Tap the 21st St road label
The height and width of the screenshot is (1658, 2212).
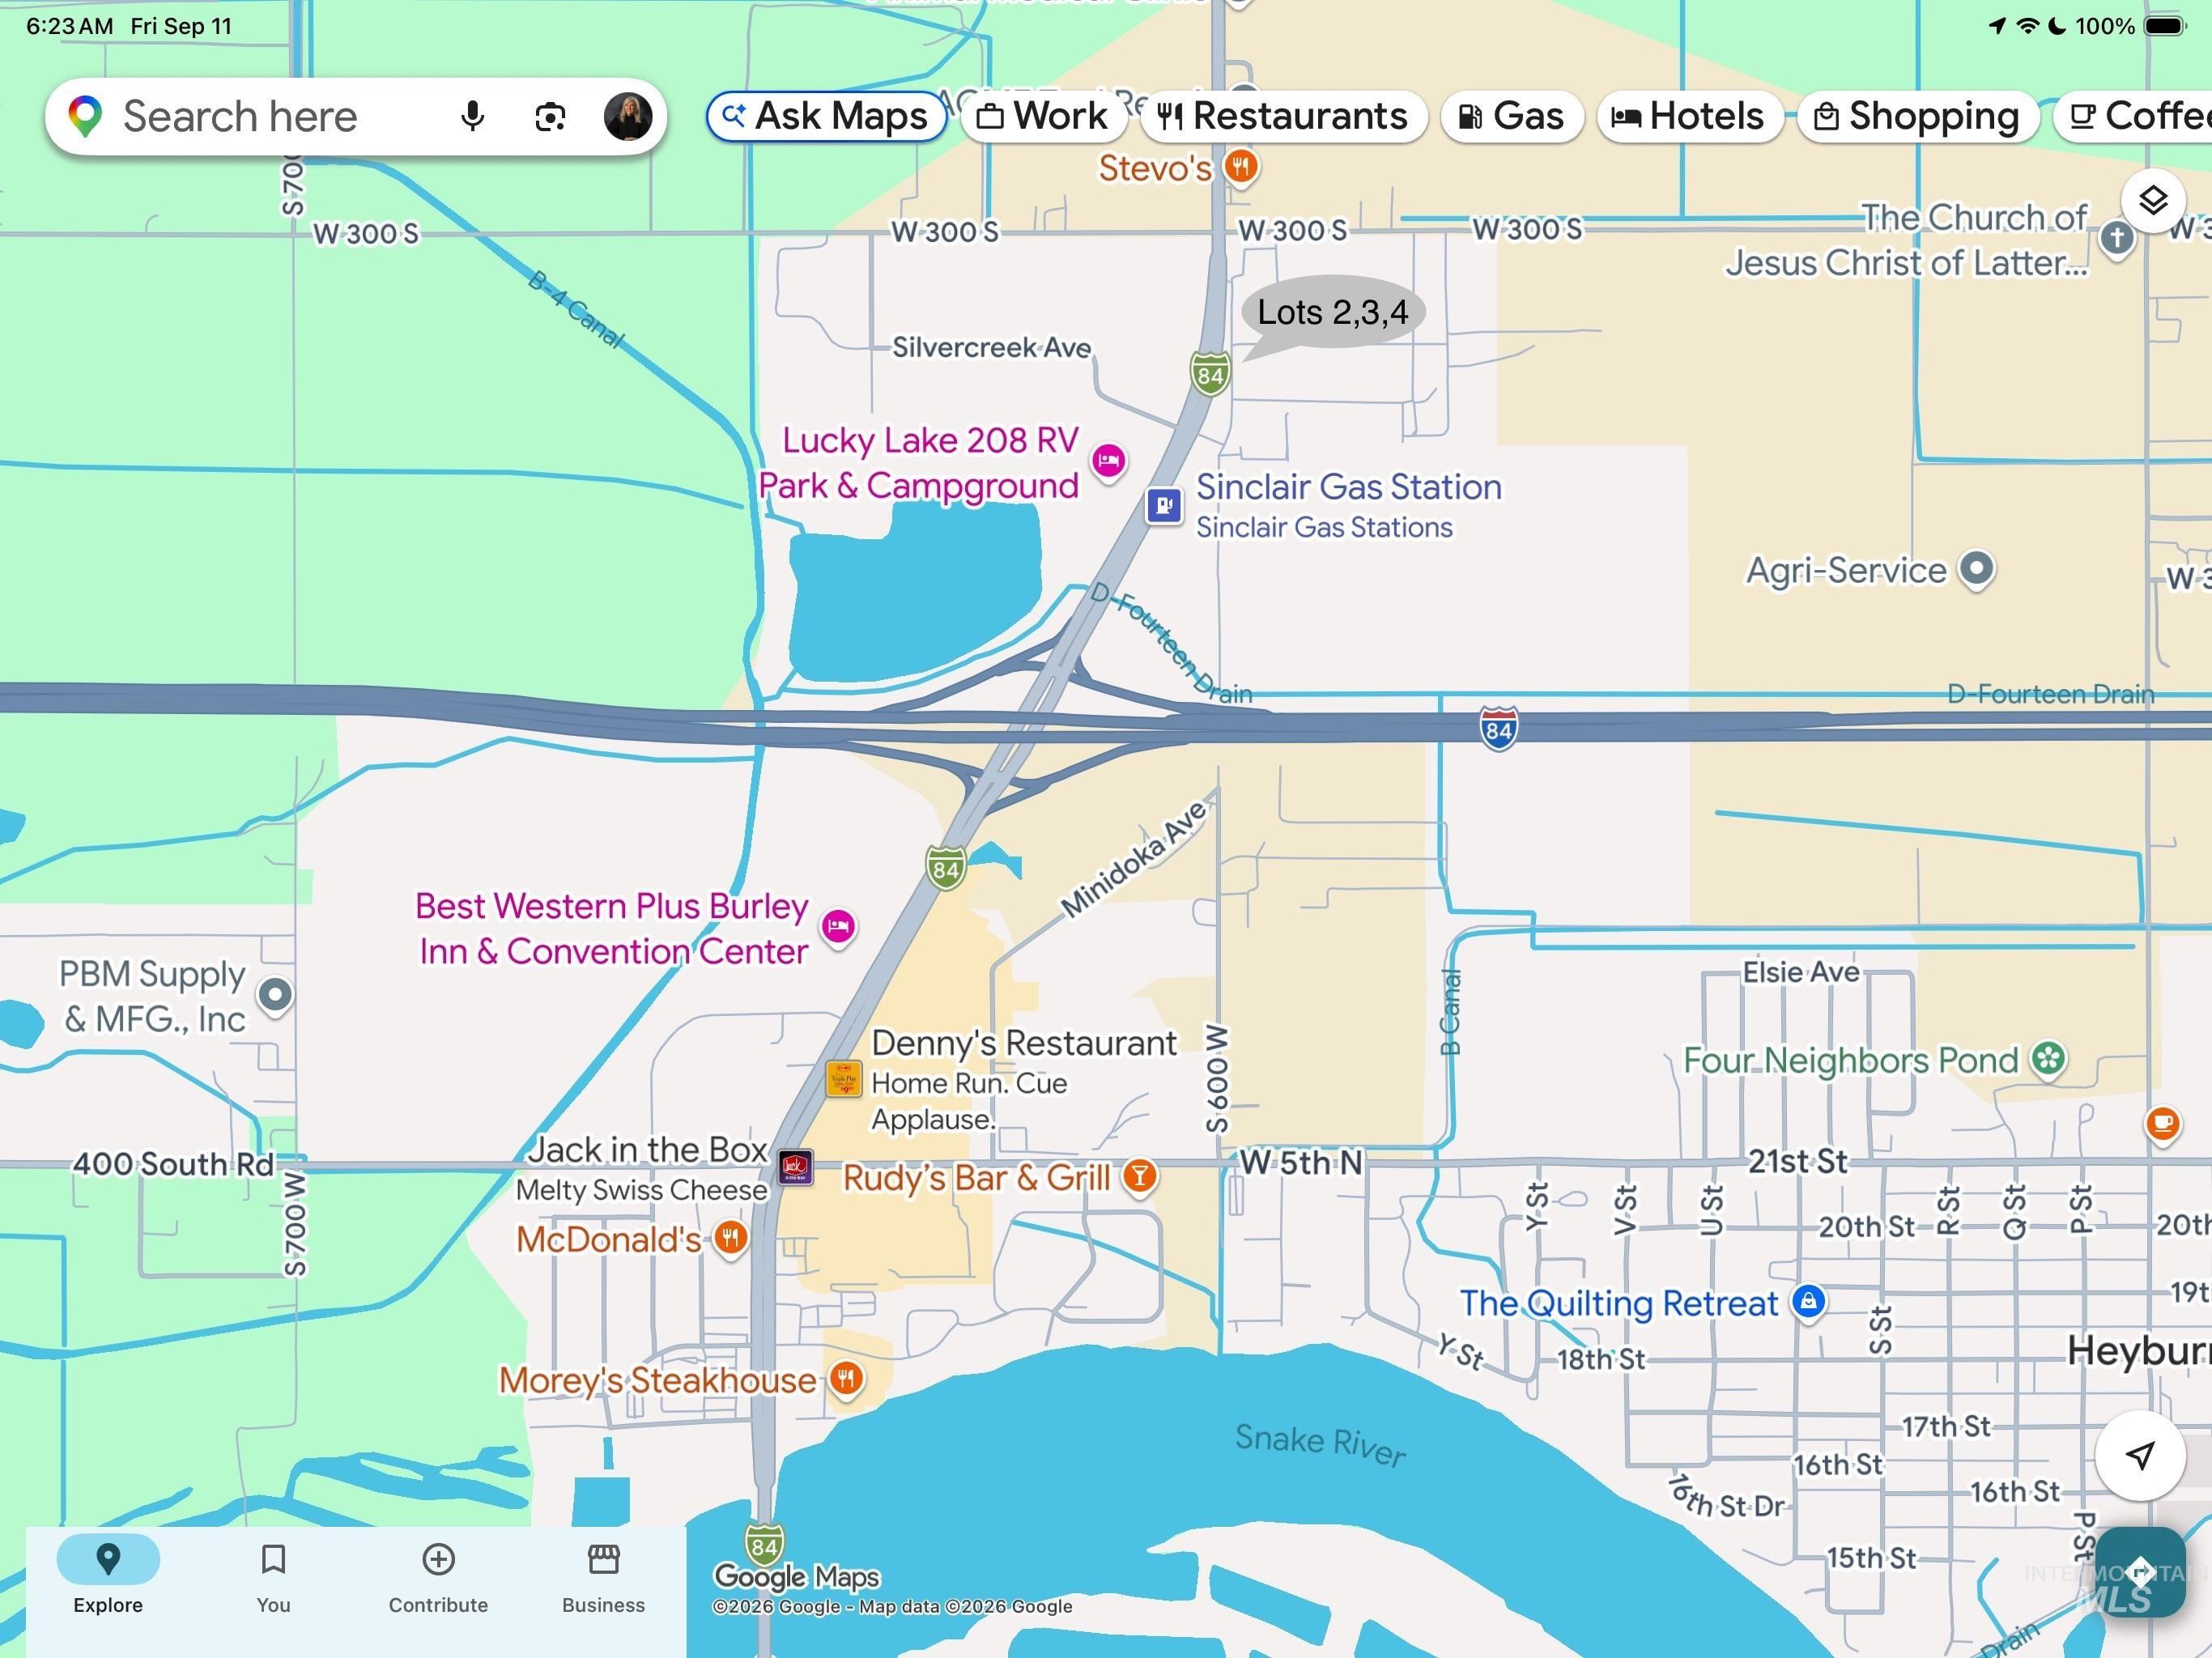click(1797, 1162)
